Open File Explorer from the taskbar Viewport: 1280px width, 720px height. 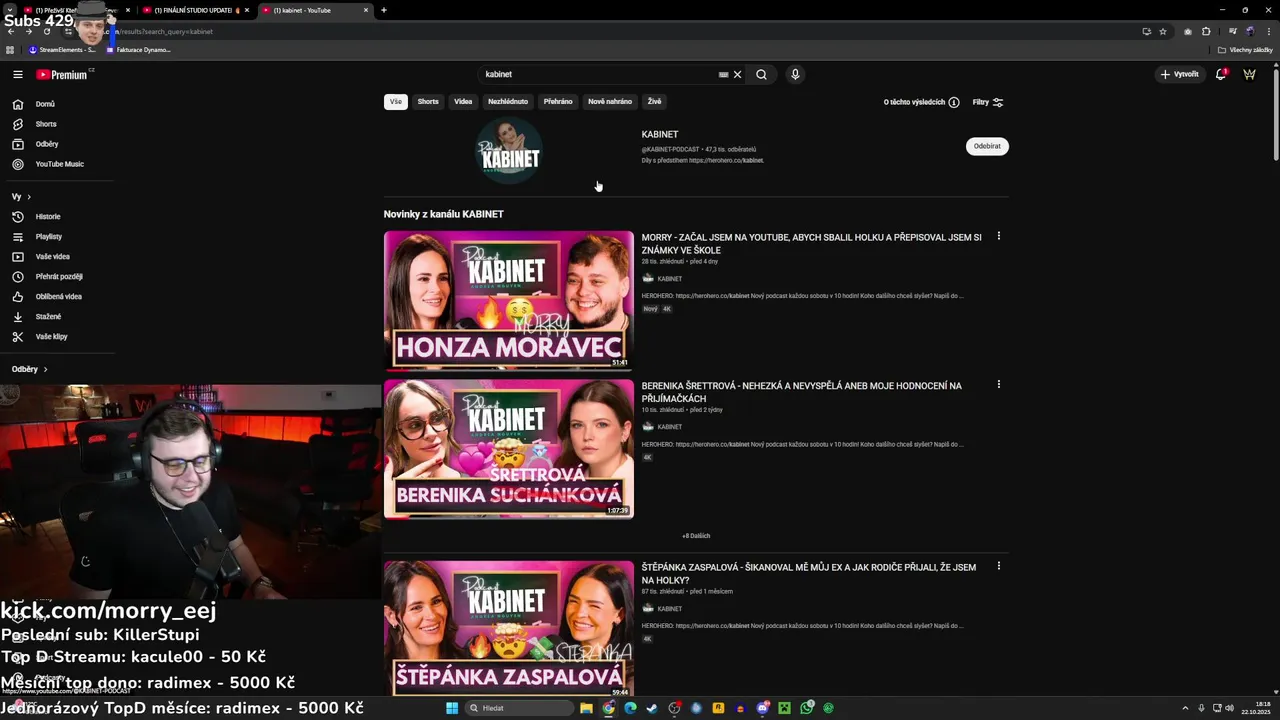[587, 708]
